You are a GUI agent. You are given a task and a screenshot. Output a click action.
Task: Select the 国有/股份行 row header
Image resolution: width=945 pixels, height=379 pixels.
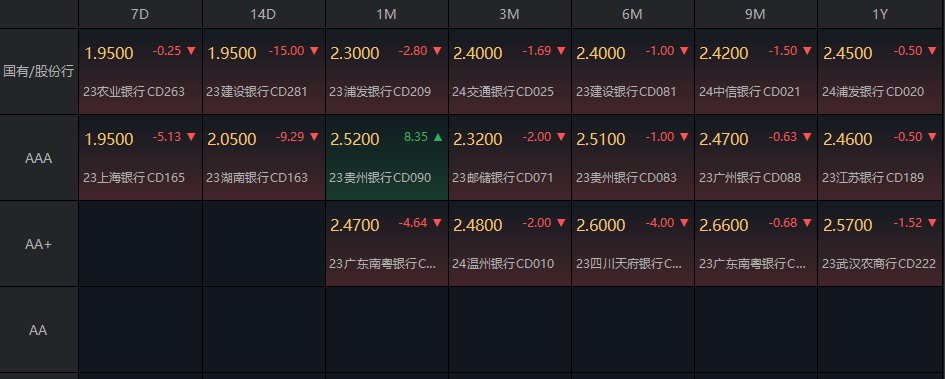click(x=39, y=71)
